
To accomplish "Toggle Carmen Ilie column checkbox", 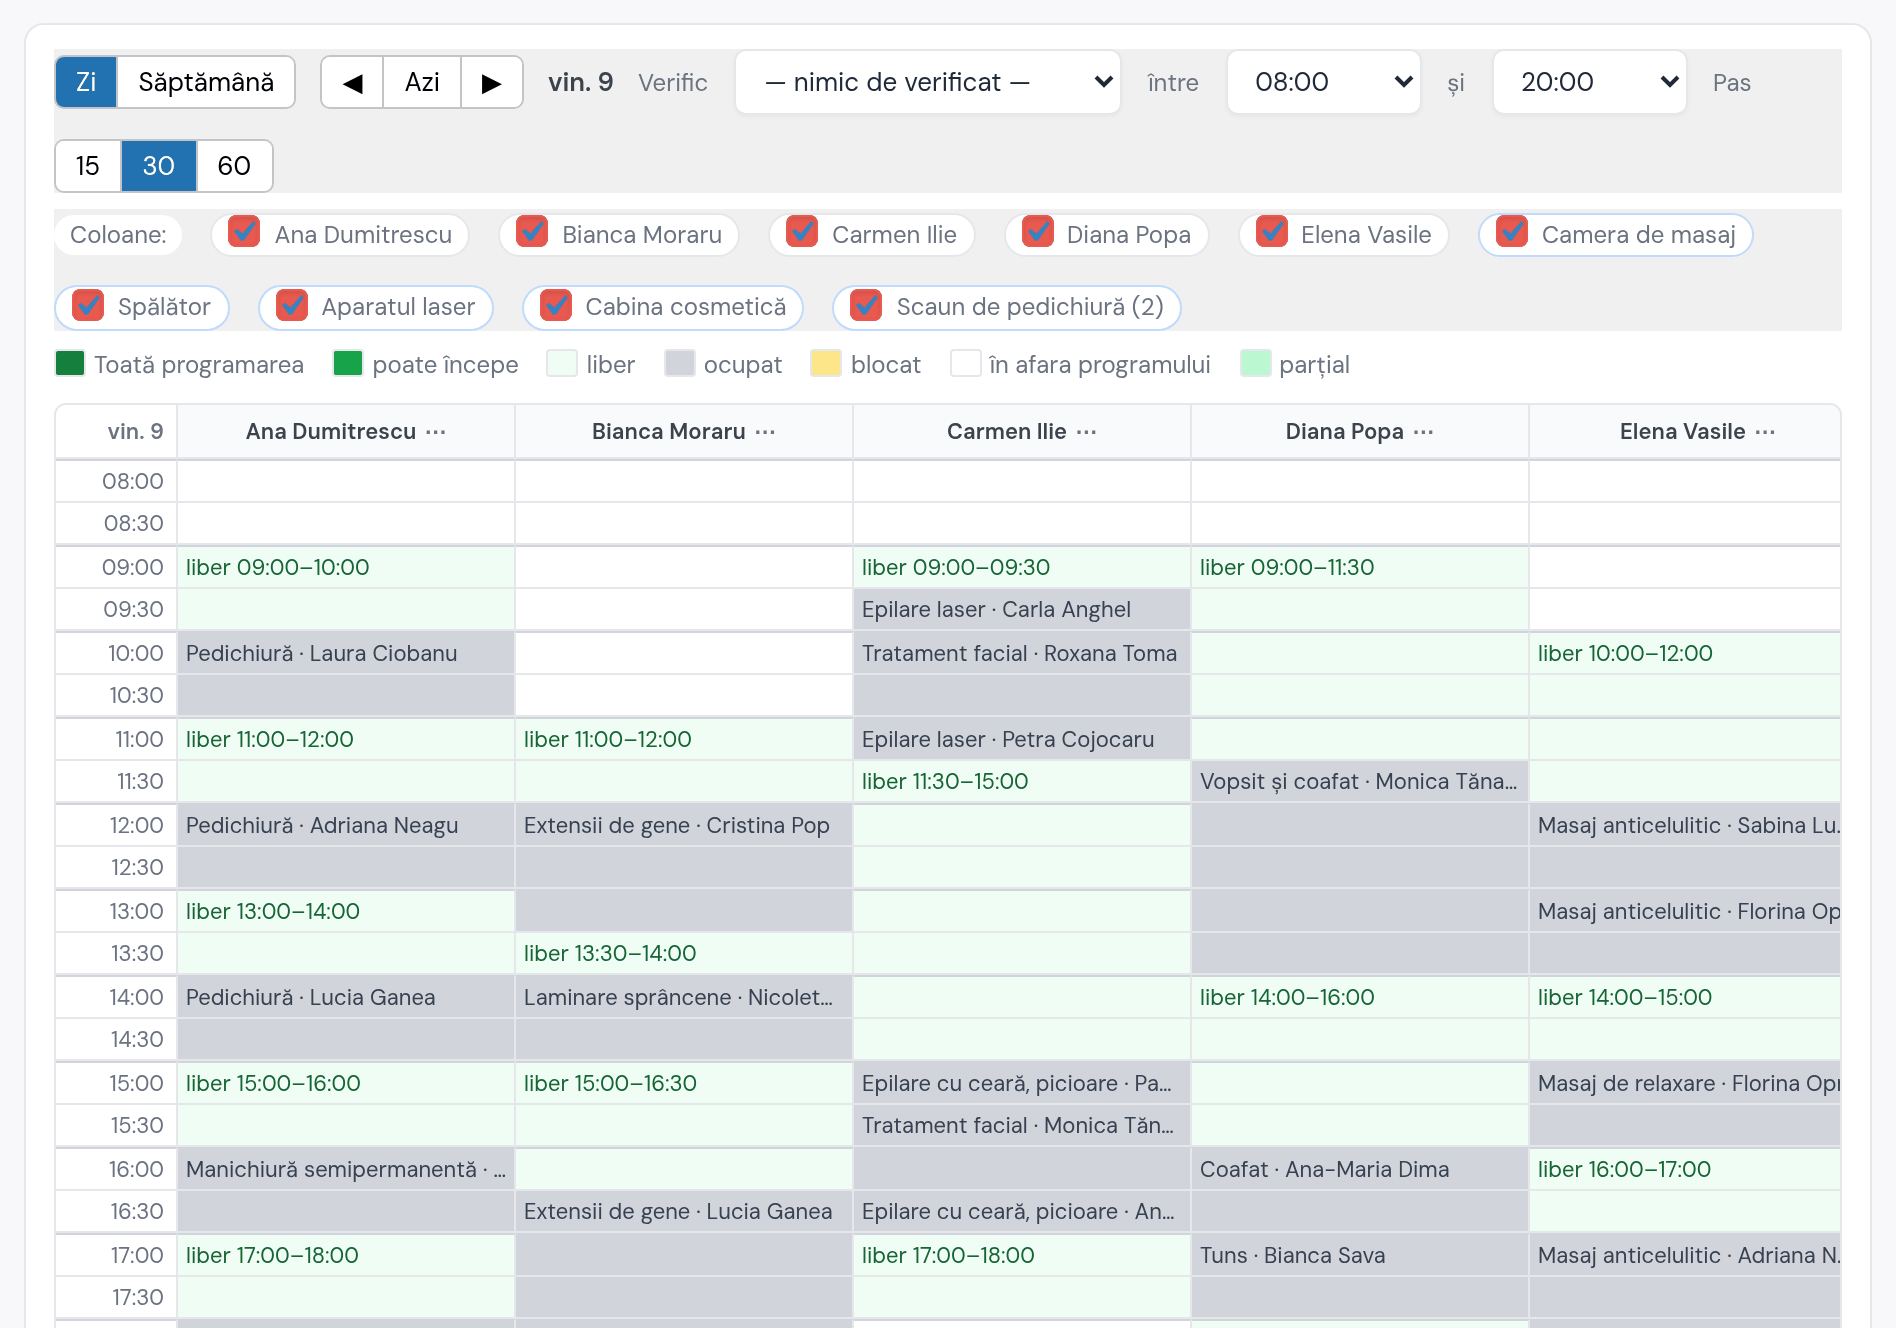I will (x=802, y=232).
